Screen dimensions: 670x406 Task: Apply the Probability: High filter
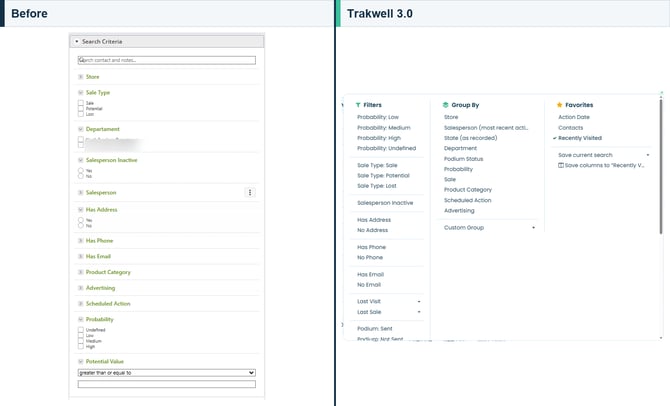click(379, 138)
